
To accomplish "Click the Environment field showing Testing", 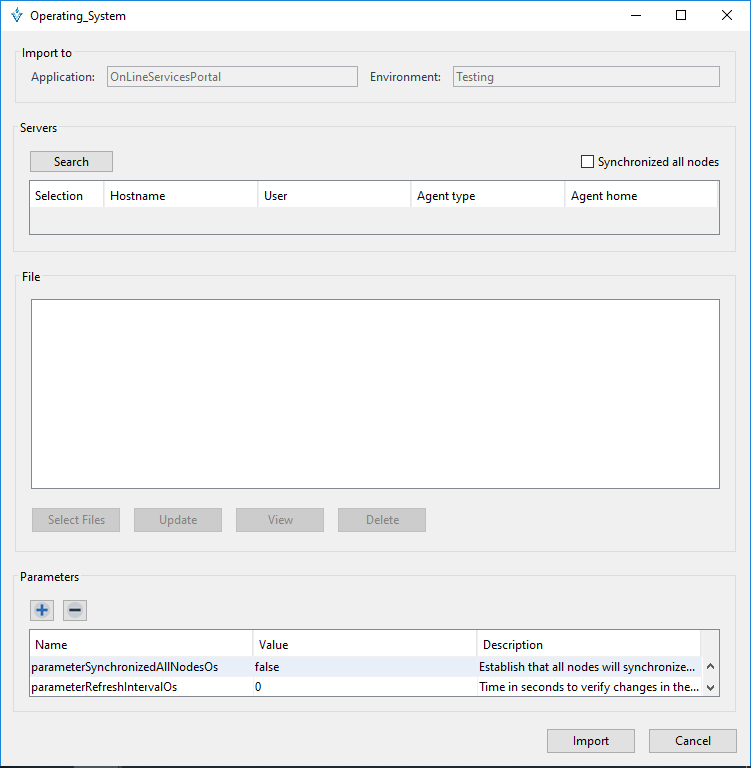I will 586,77.
